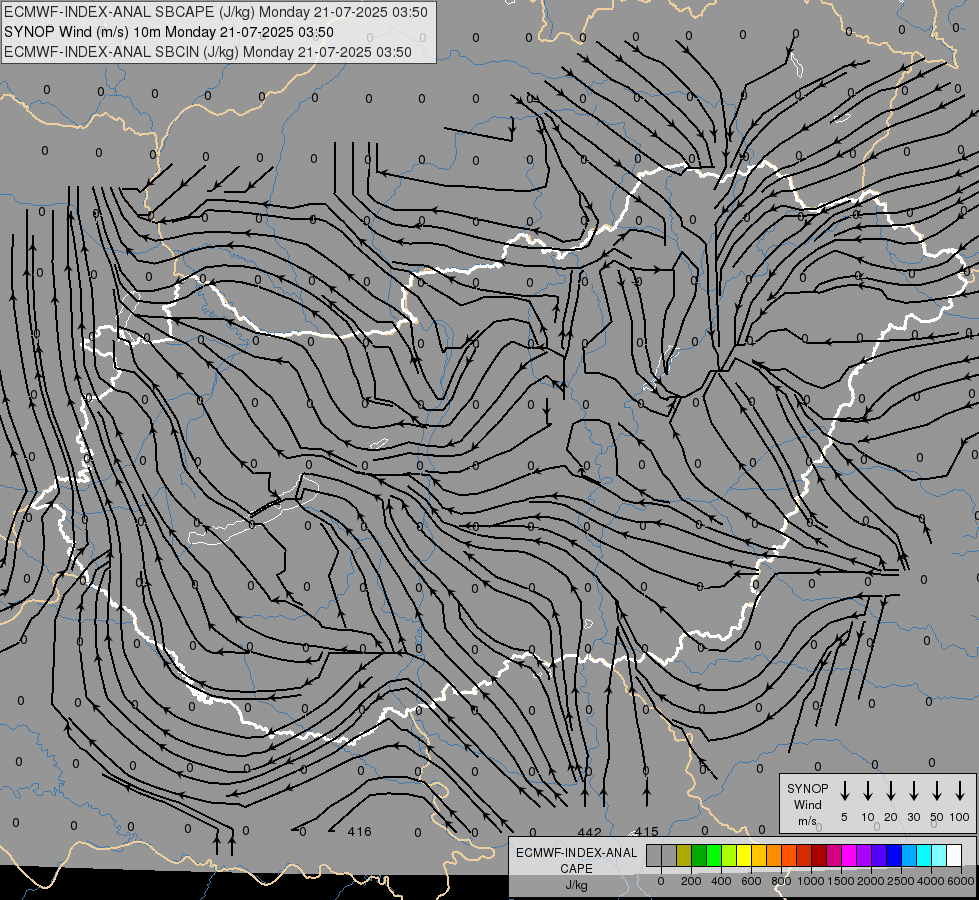Choose the pale cyan swatch right of the 4000 tick
The height and width of the screenshot is (900, 979).
point(939,855)
